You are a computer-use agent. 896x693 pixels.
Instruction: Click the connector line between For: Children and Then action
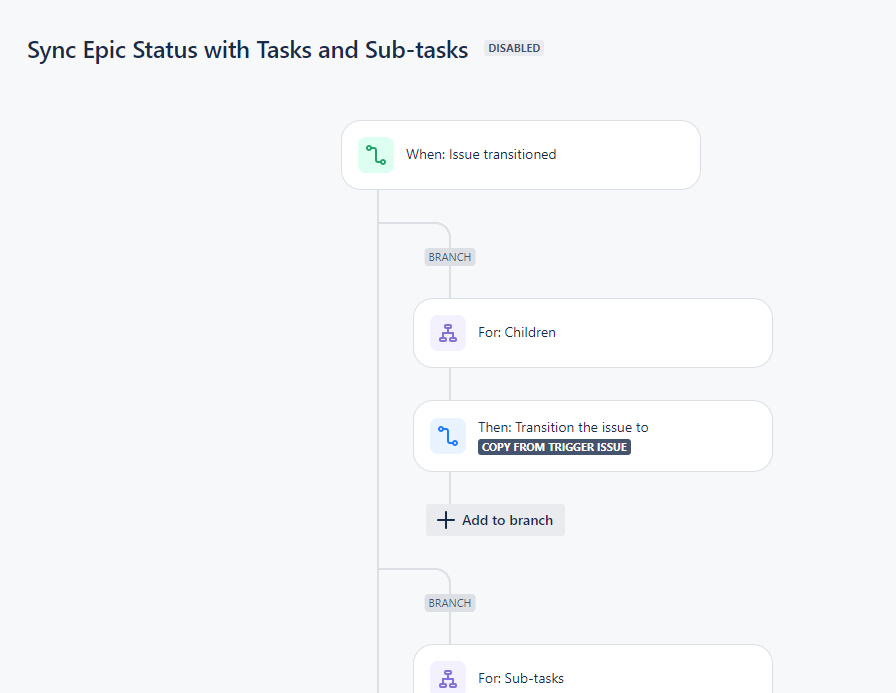click(450, 384)
